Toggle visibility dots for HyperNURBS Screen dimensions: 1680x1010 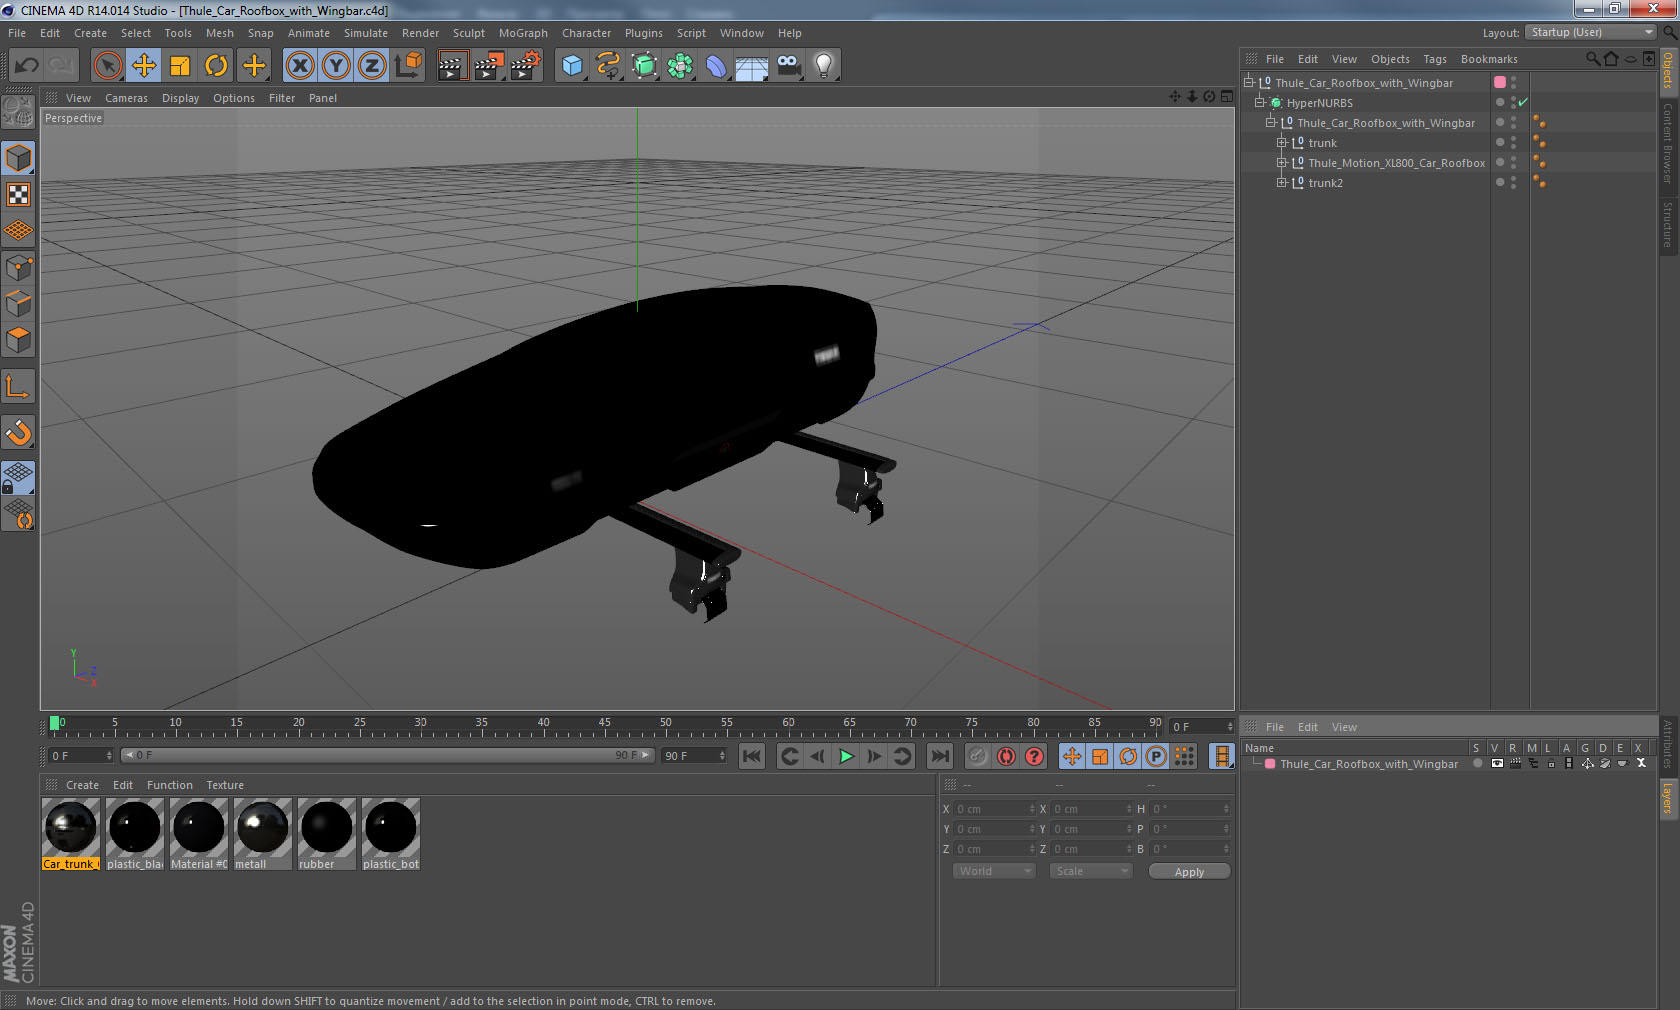coord(1513,102)
